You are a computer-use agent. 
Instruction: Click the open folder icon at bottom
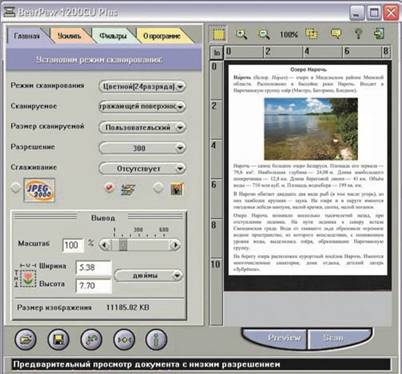26,339
